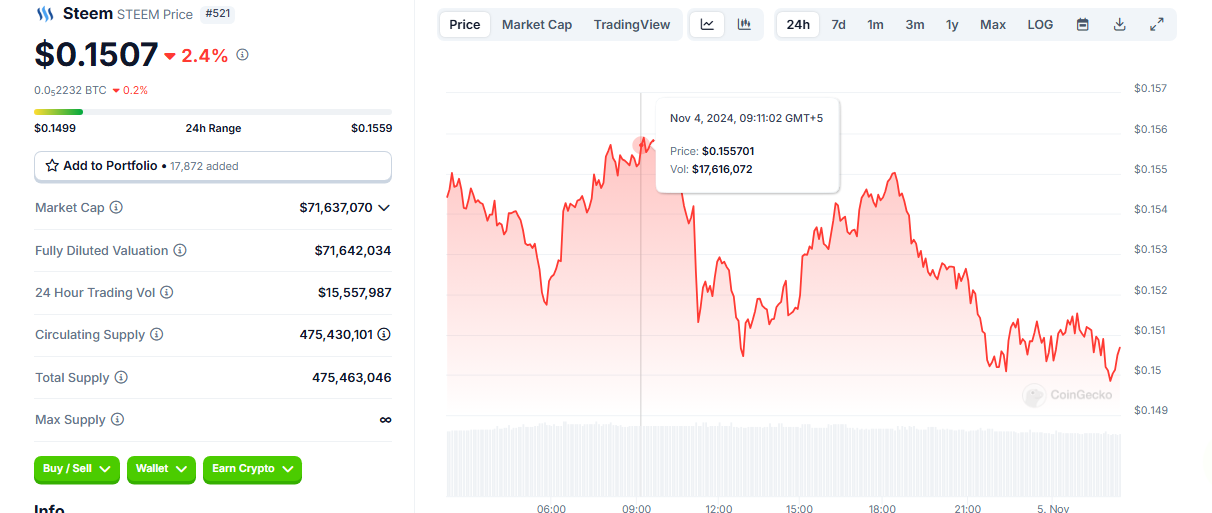This screenshot has width=1212, height=513.
Task: Expand Market Cap details chevron
Action: point(384,208)
